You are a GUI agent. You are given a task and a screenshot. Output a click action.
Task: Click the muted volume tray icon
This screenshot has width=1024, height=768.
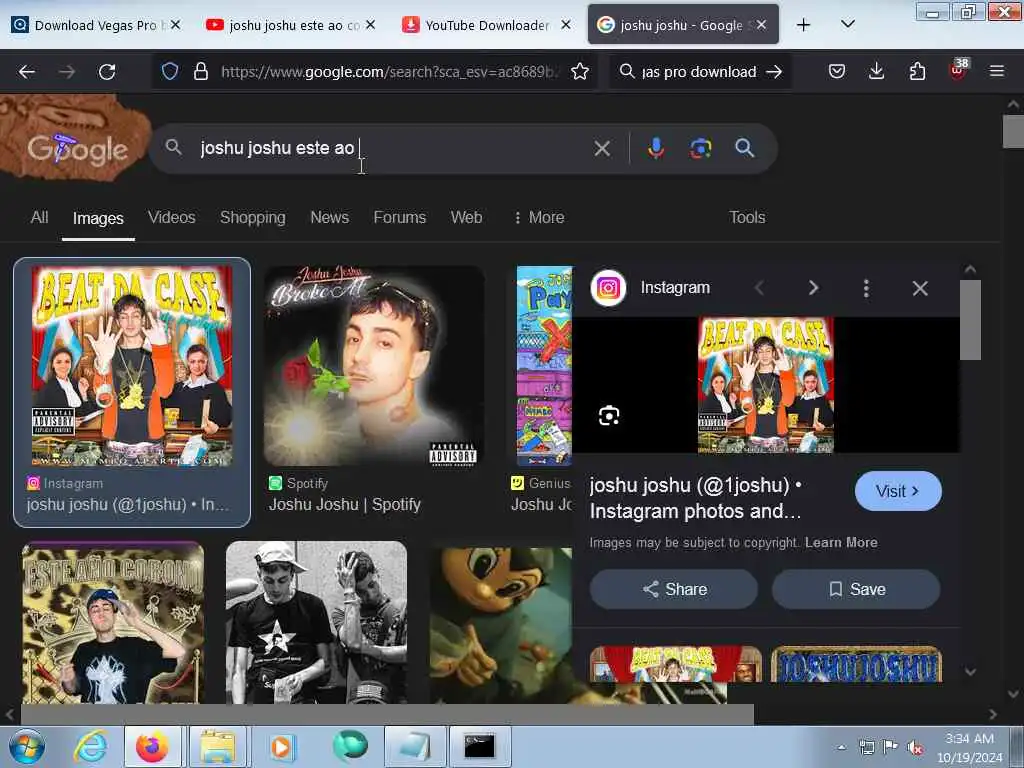[x=916, y=748]
